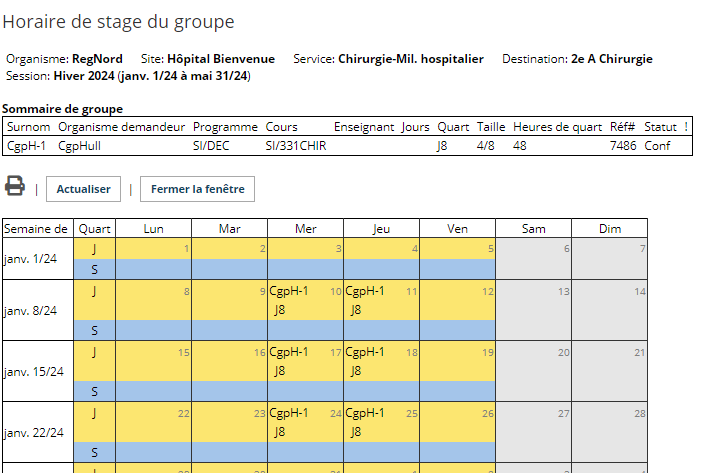Click the Sam column header
The image size is (720, 473).
(534, 229)
